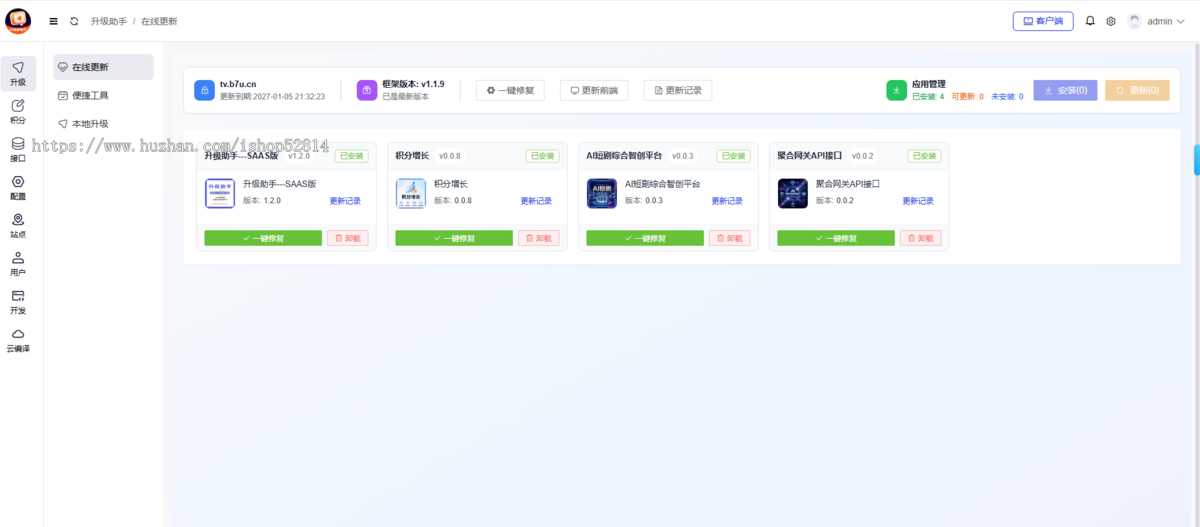Click 一键修复 on the AI短剧综合智创平台 card
Screen dimensions: 1200x527
645,238
